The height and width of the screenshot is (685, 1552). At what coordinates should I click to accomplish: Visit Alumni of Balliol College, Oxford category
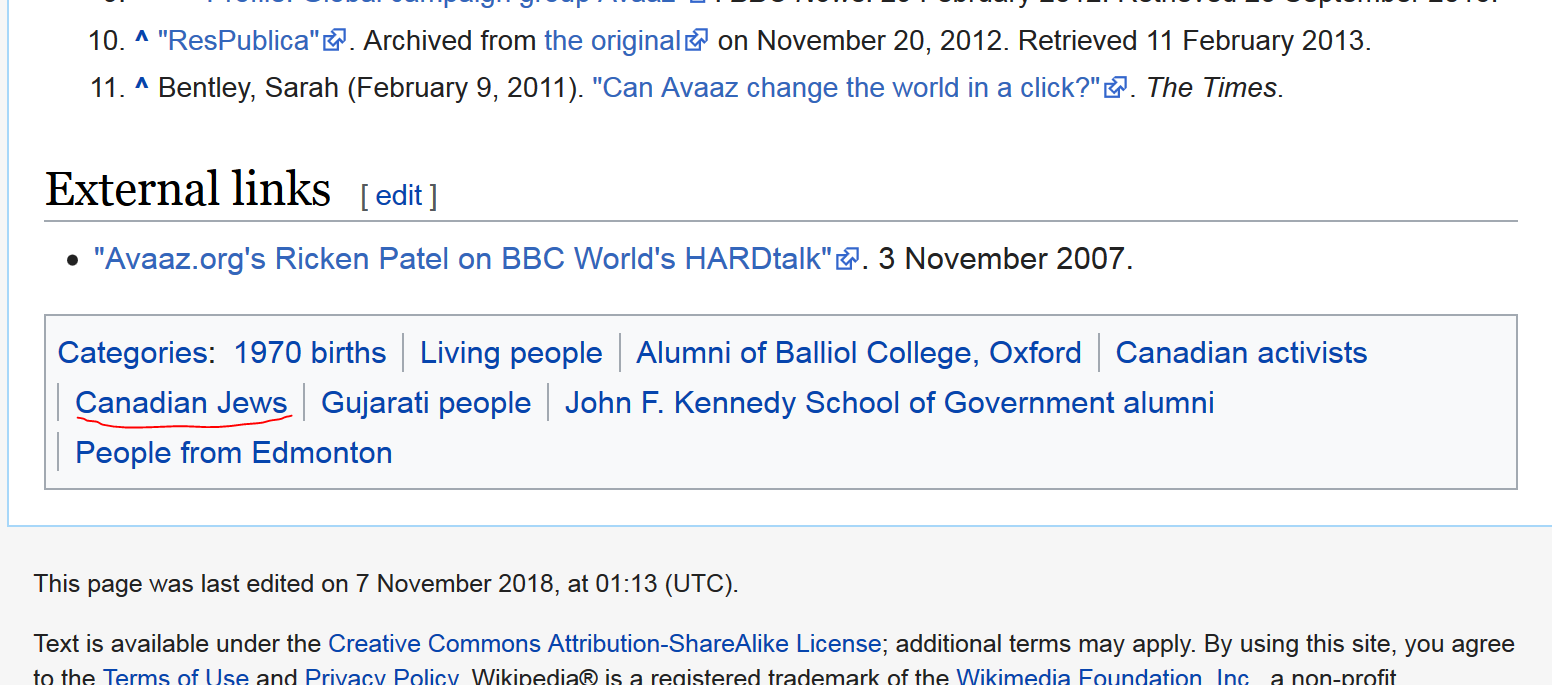[x=859, y=353]
